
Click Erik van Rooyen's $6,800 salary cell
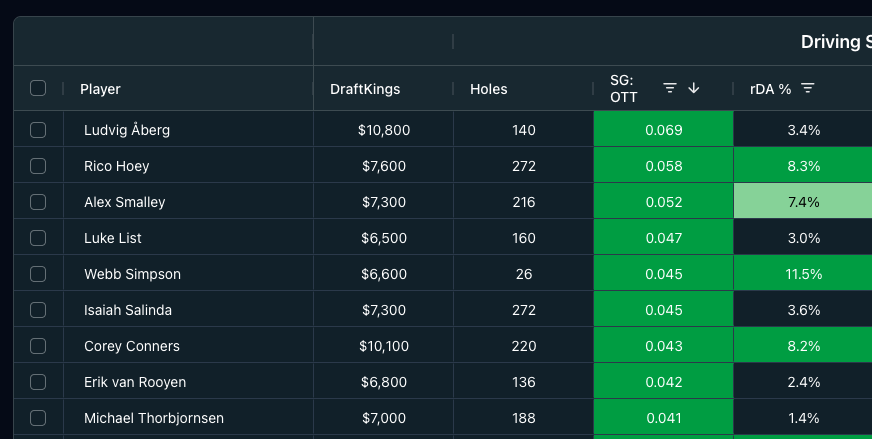tap(383, 382)
